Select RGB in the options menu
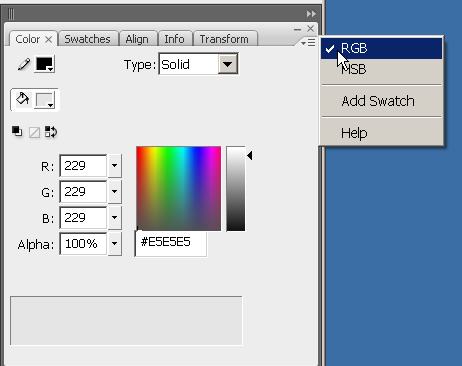462x366 pixels. (381, 49)
